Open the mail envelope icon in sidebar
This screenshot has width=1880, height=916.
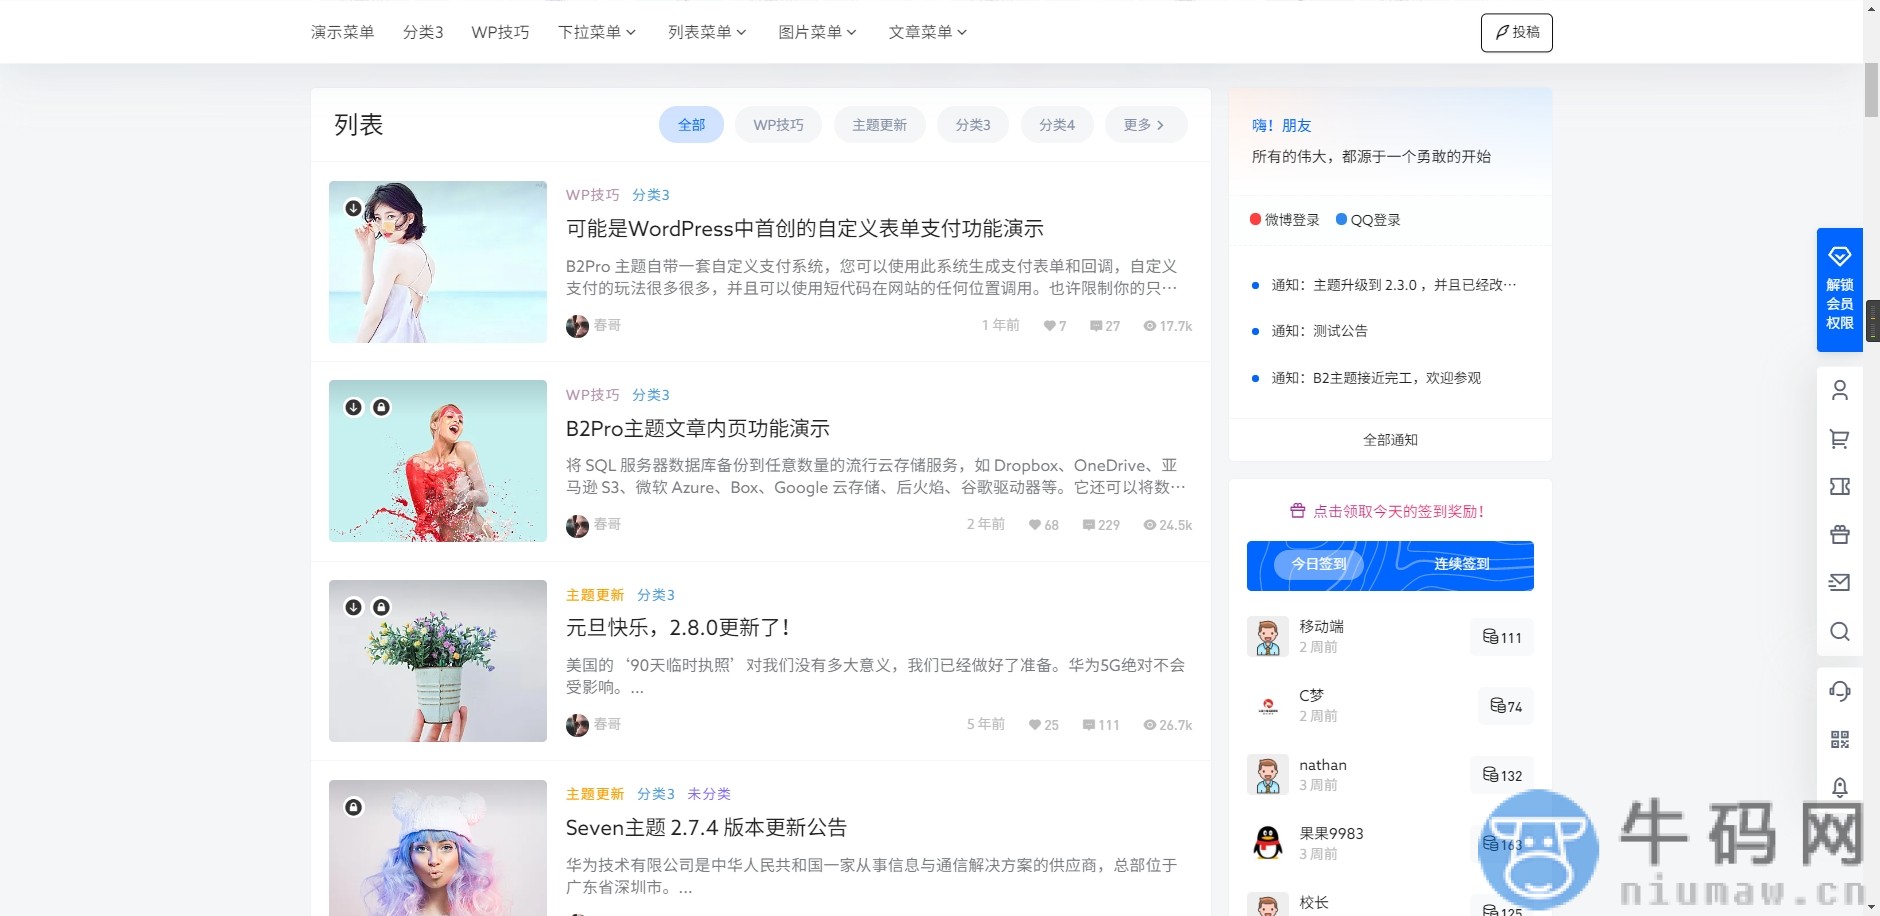1839,582
